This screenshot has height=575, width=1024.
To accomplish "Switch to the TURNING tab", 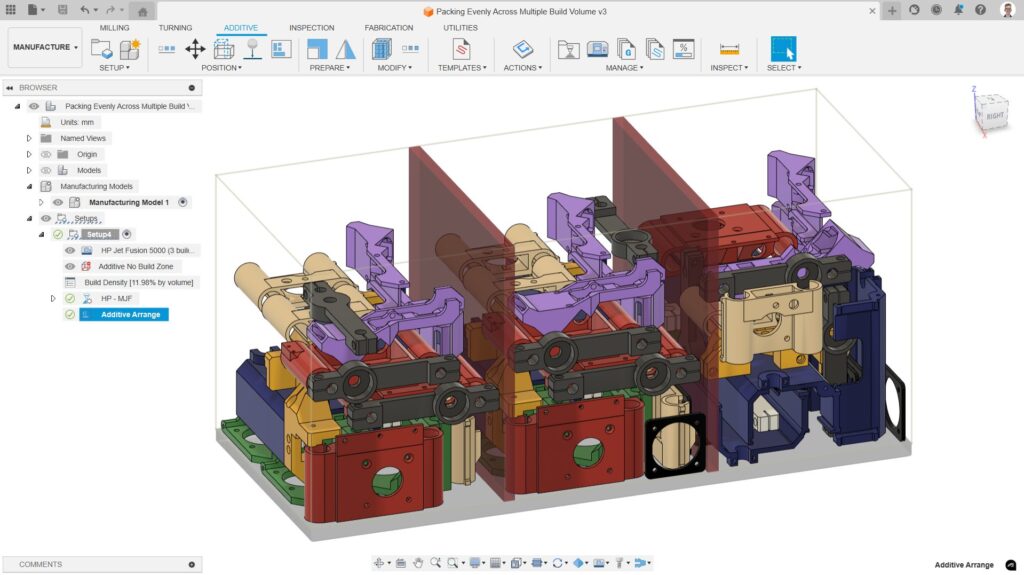I will pos(175,27).
